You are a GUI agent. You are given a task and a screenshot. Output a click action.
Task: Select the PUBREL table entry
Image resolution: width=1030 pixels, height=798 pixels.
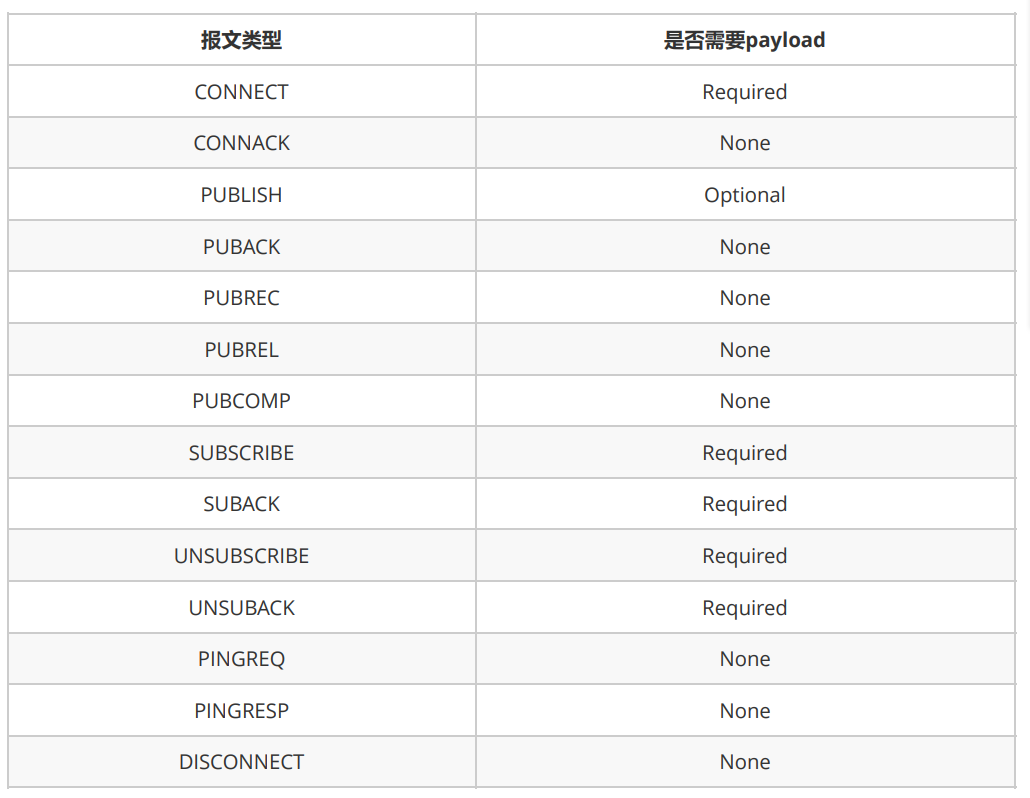(241, 350)
